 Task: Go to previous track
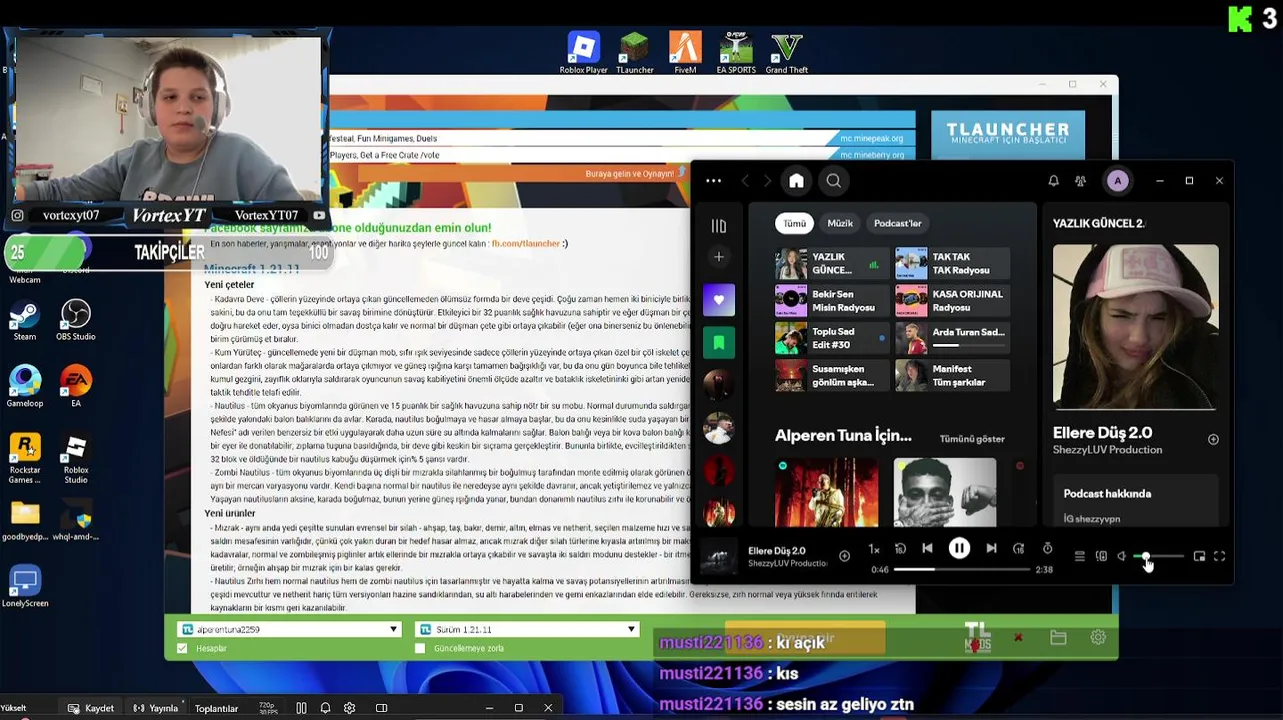tap(927, 548)
